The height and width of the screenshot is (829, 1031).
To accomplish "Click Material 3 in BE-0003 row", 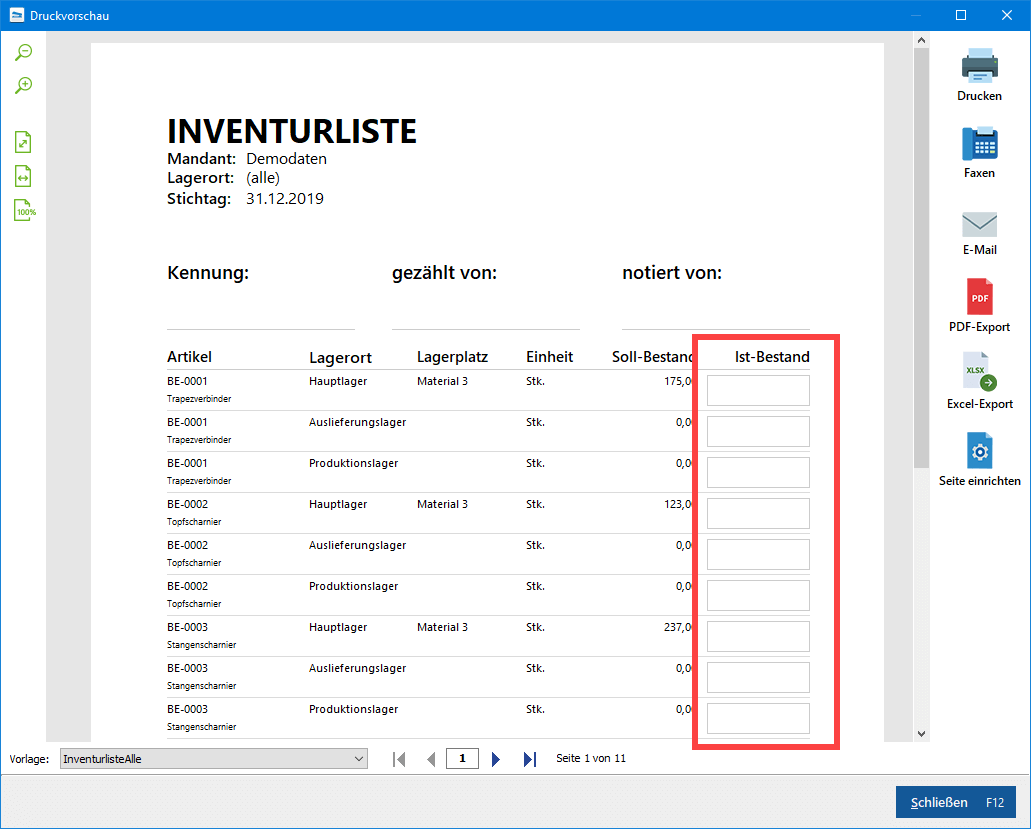I will tap(443, 627).
